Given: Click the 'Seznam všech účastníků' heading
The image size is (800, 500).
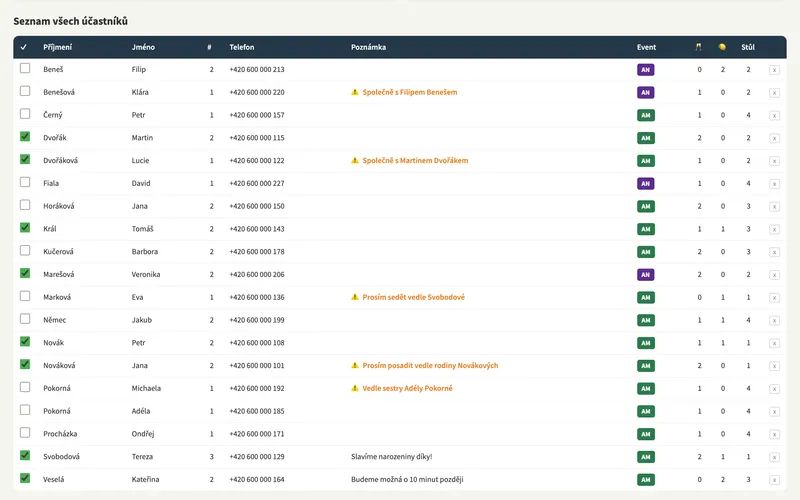Looking at the screenshot, I should (70, 21).
